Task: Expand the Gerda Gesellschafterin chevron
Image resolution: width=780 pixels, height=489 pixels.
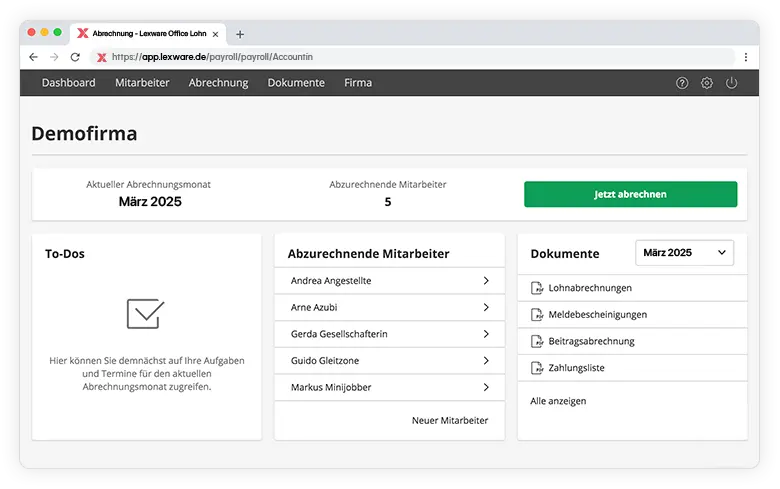Action: pyautogui.click(x=486, y=334)
